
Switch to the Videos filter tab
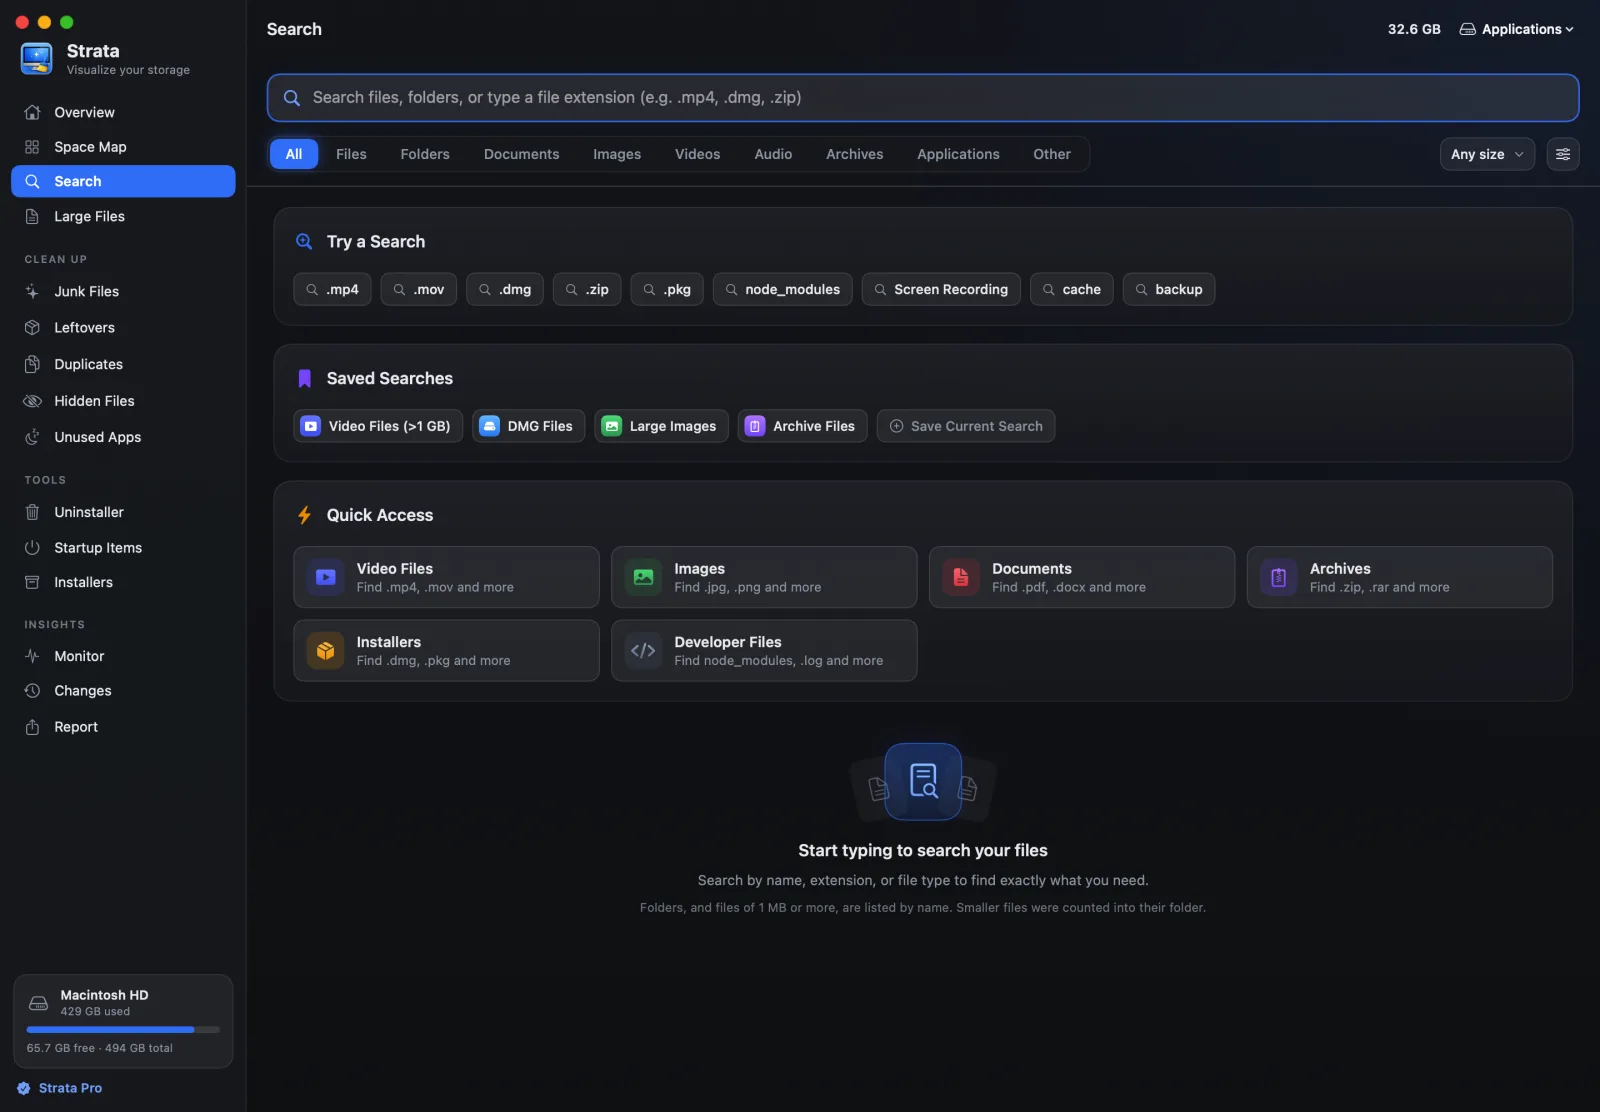click(x=697, y=154)
